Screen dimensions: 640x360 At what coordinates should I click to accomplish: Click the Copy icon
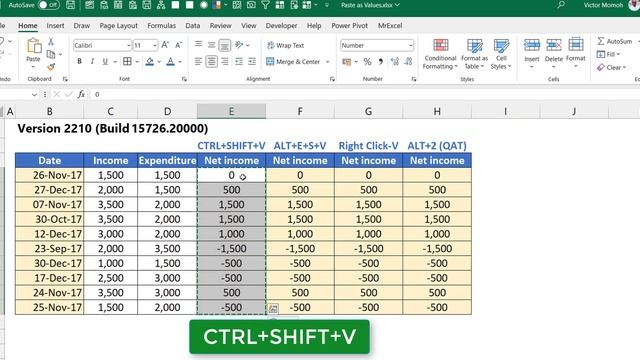click(51, 54)
